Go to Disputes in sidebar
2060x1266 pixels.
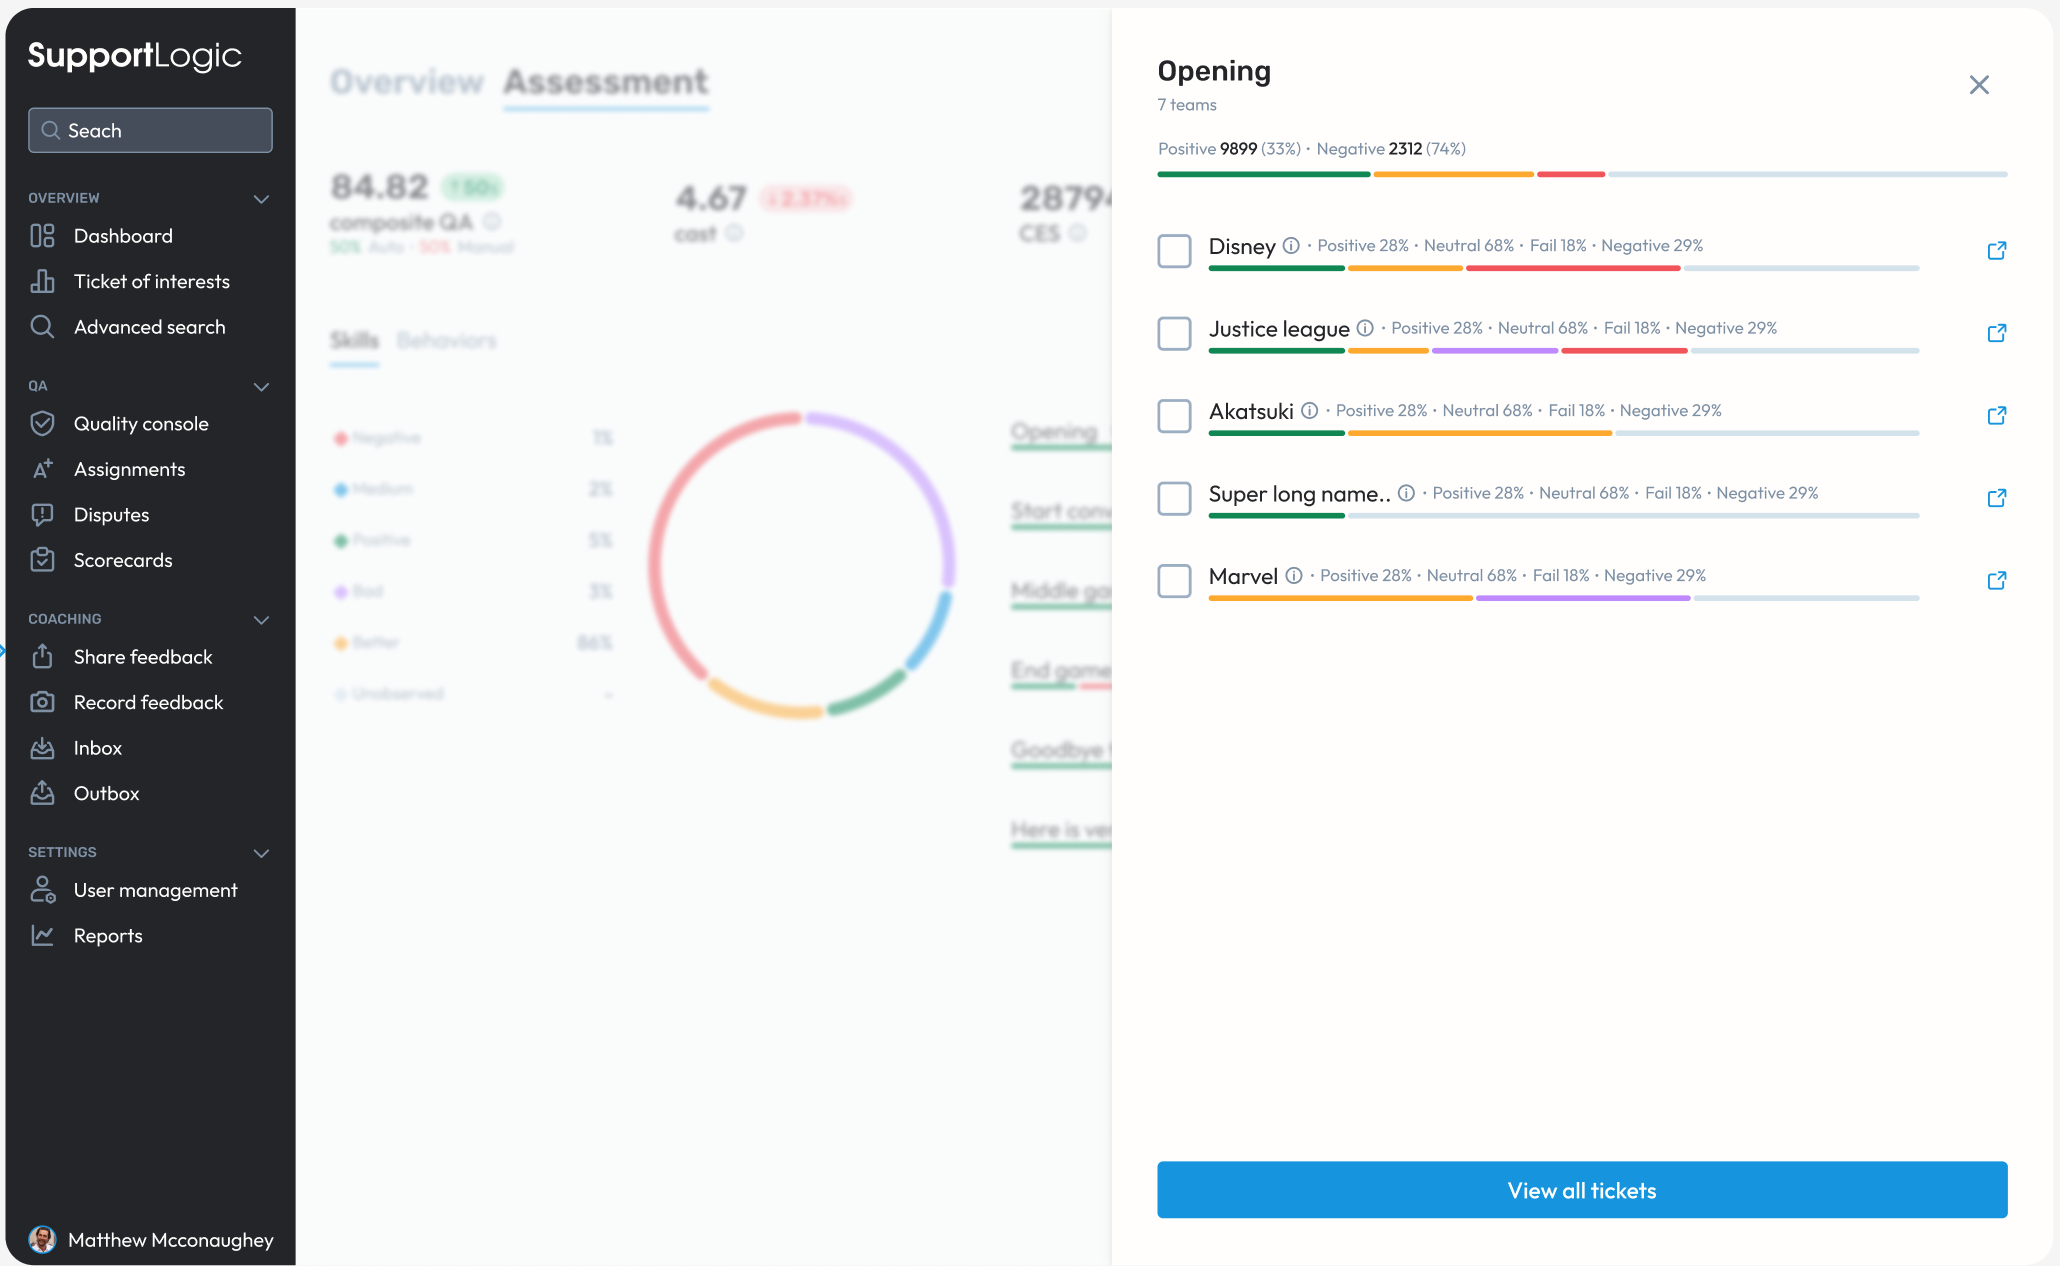111,515
